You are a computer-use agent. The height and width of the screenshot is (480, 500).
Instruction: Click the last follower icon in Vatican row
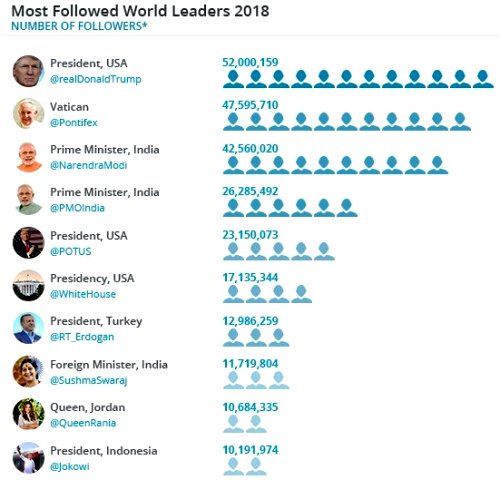pyautogui.click(x=460, y=122)
